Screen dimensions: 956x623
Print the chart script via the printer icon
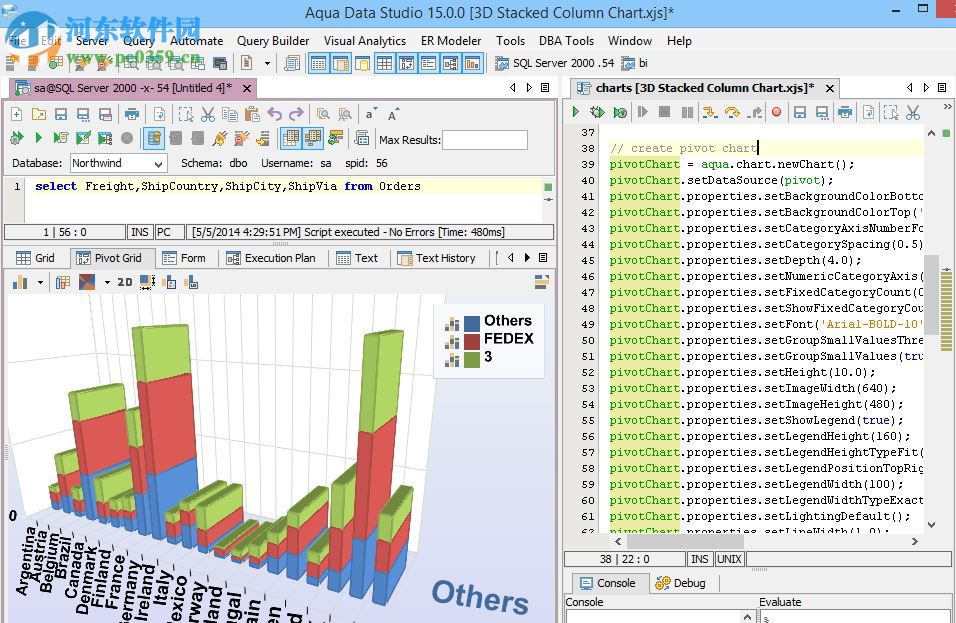click(x=846, y=113)
